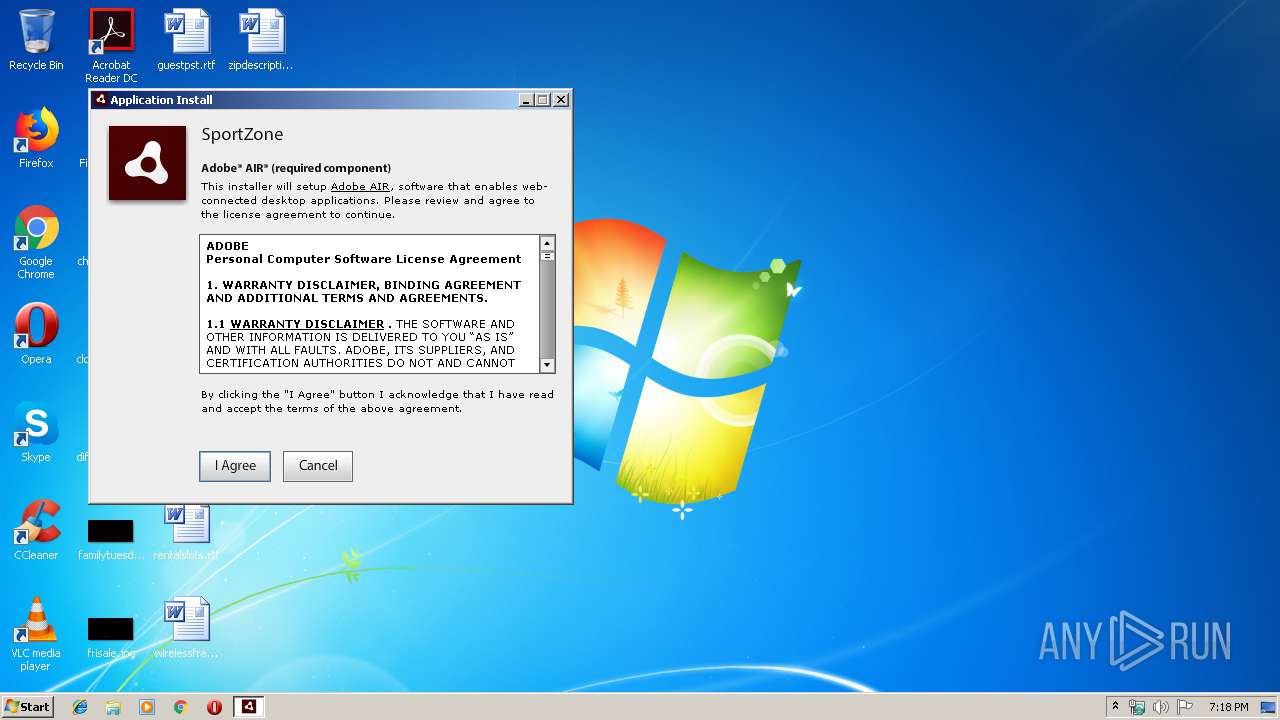Select the frisale.jpg image file
Screen dimensions: 1280x720
pyautogui.click(x=111, y=637)
